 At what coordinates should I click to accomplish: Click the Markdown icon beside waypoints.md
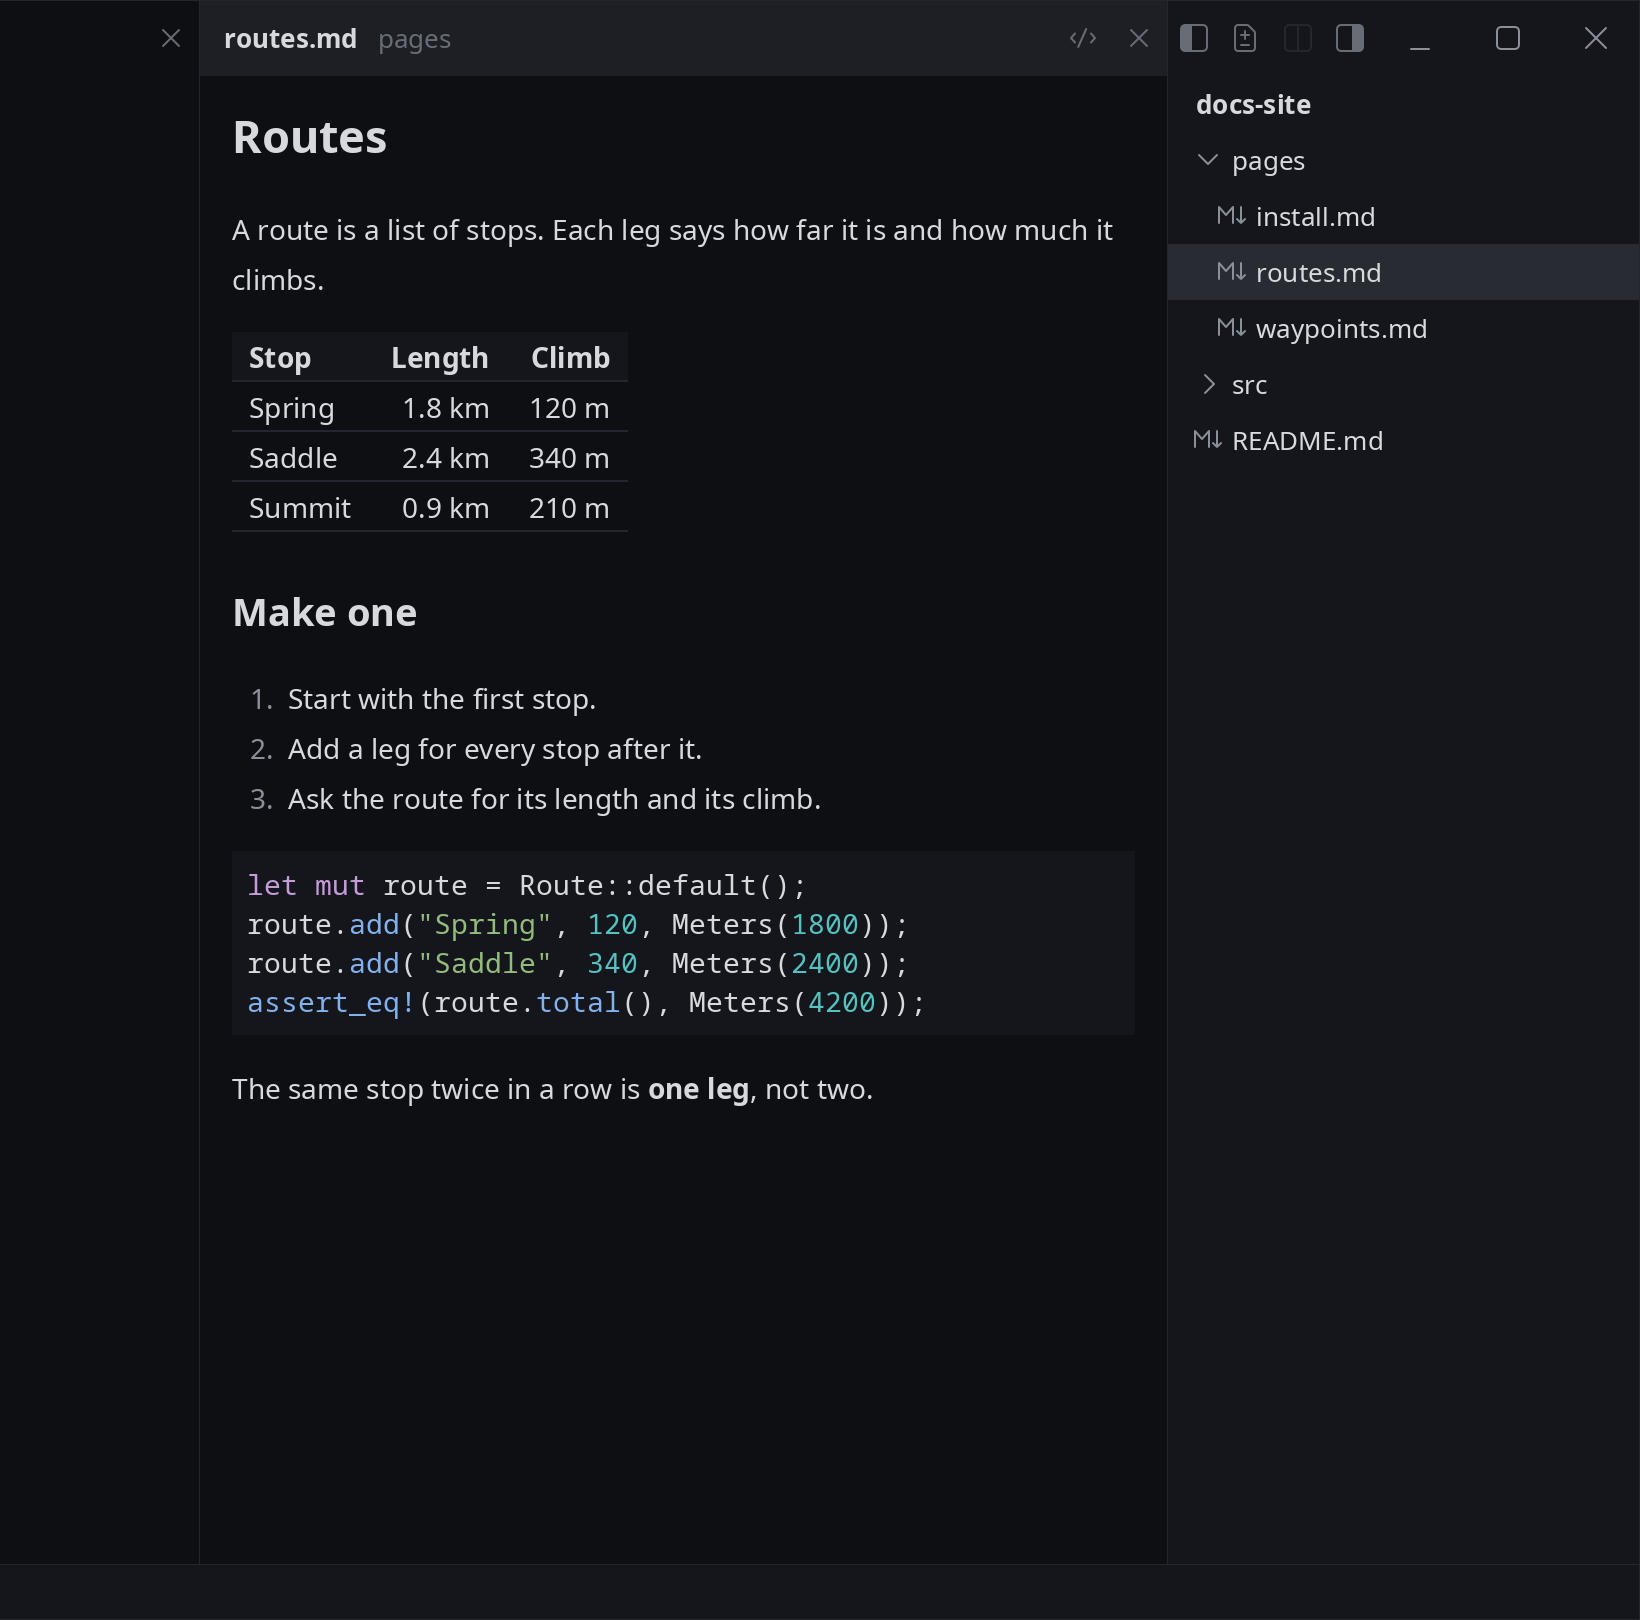click(1231, 327)
